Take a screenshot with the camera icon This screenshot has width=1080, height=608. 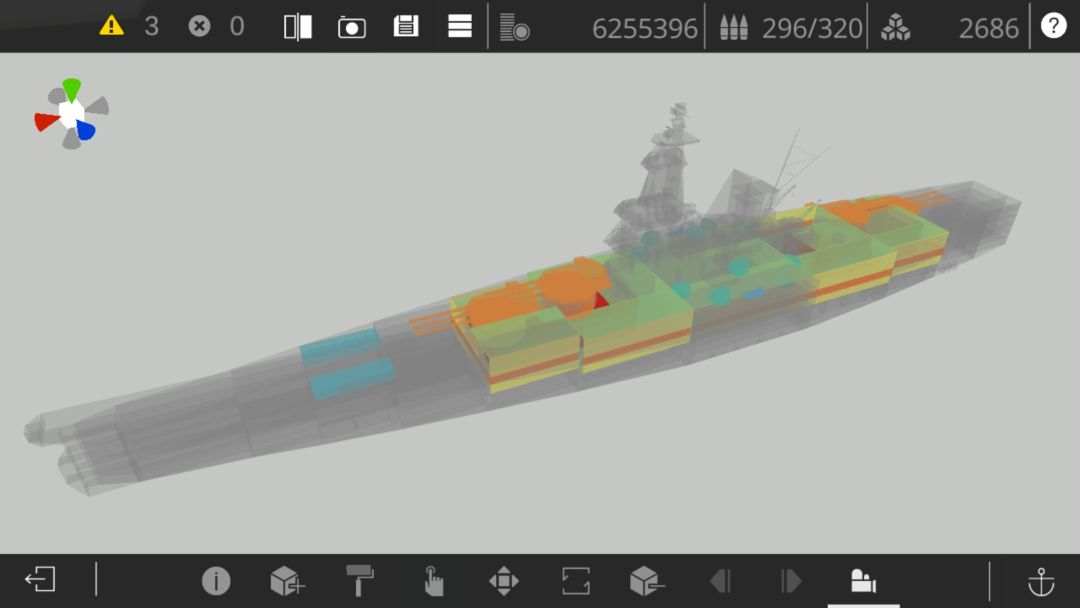tap(352, 28)
